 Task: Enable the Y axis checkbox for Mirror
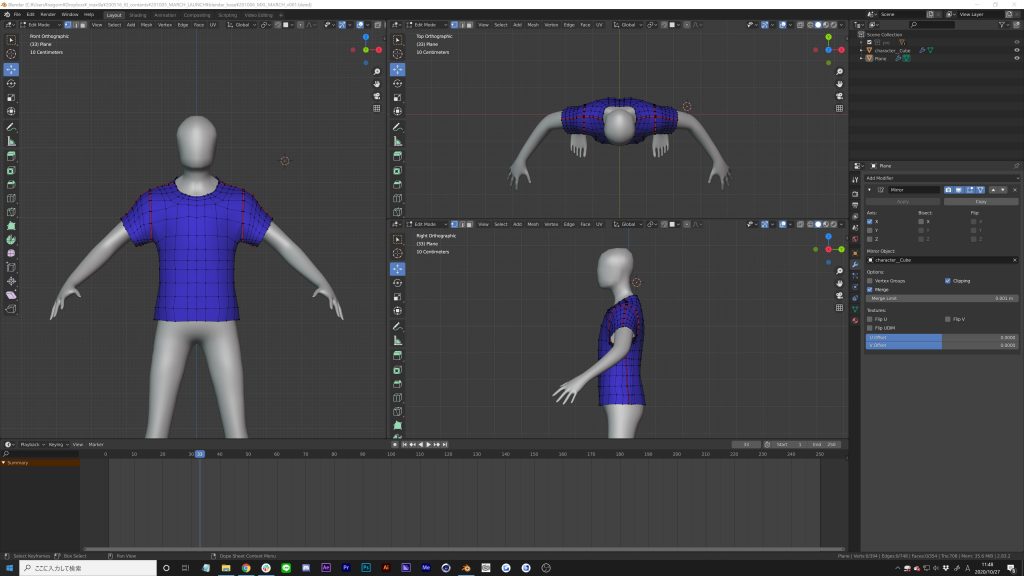coord(869,230)
